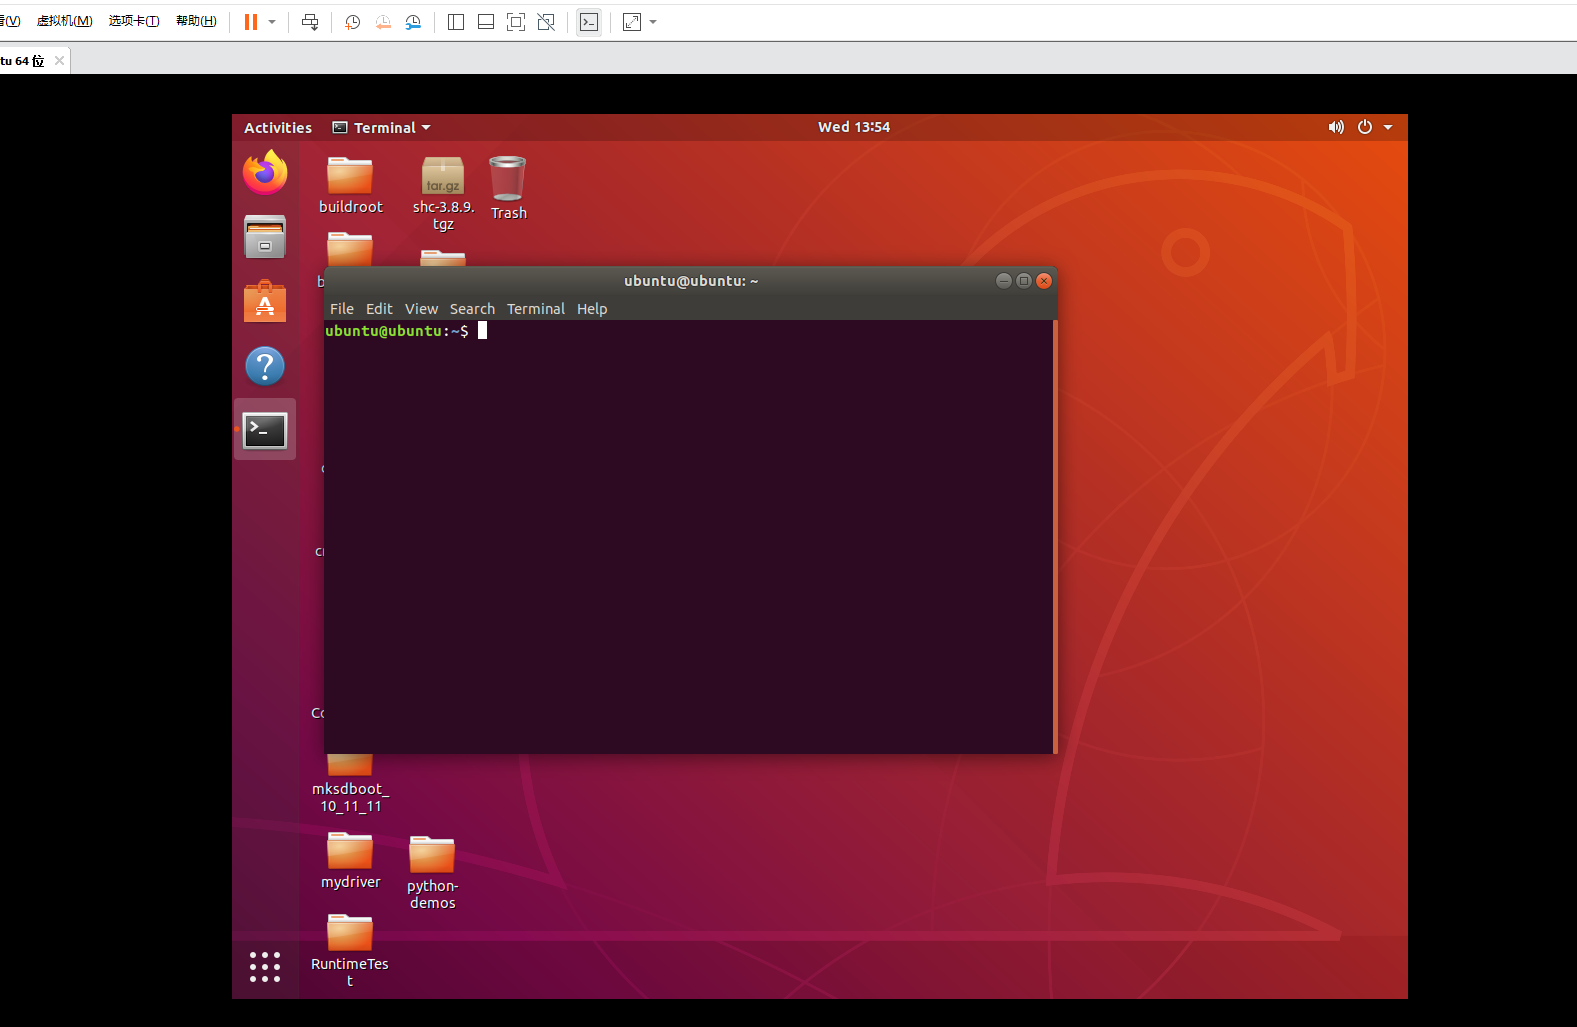1577x1027 pixels.
Task: Show Applications using the dots grid icon
Action: pyautogui.click(x=265, y=967)
